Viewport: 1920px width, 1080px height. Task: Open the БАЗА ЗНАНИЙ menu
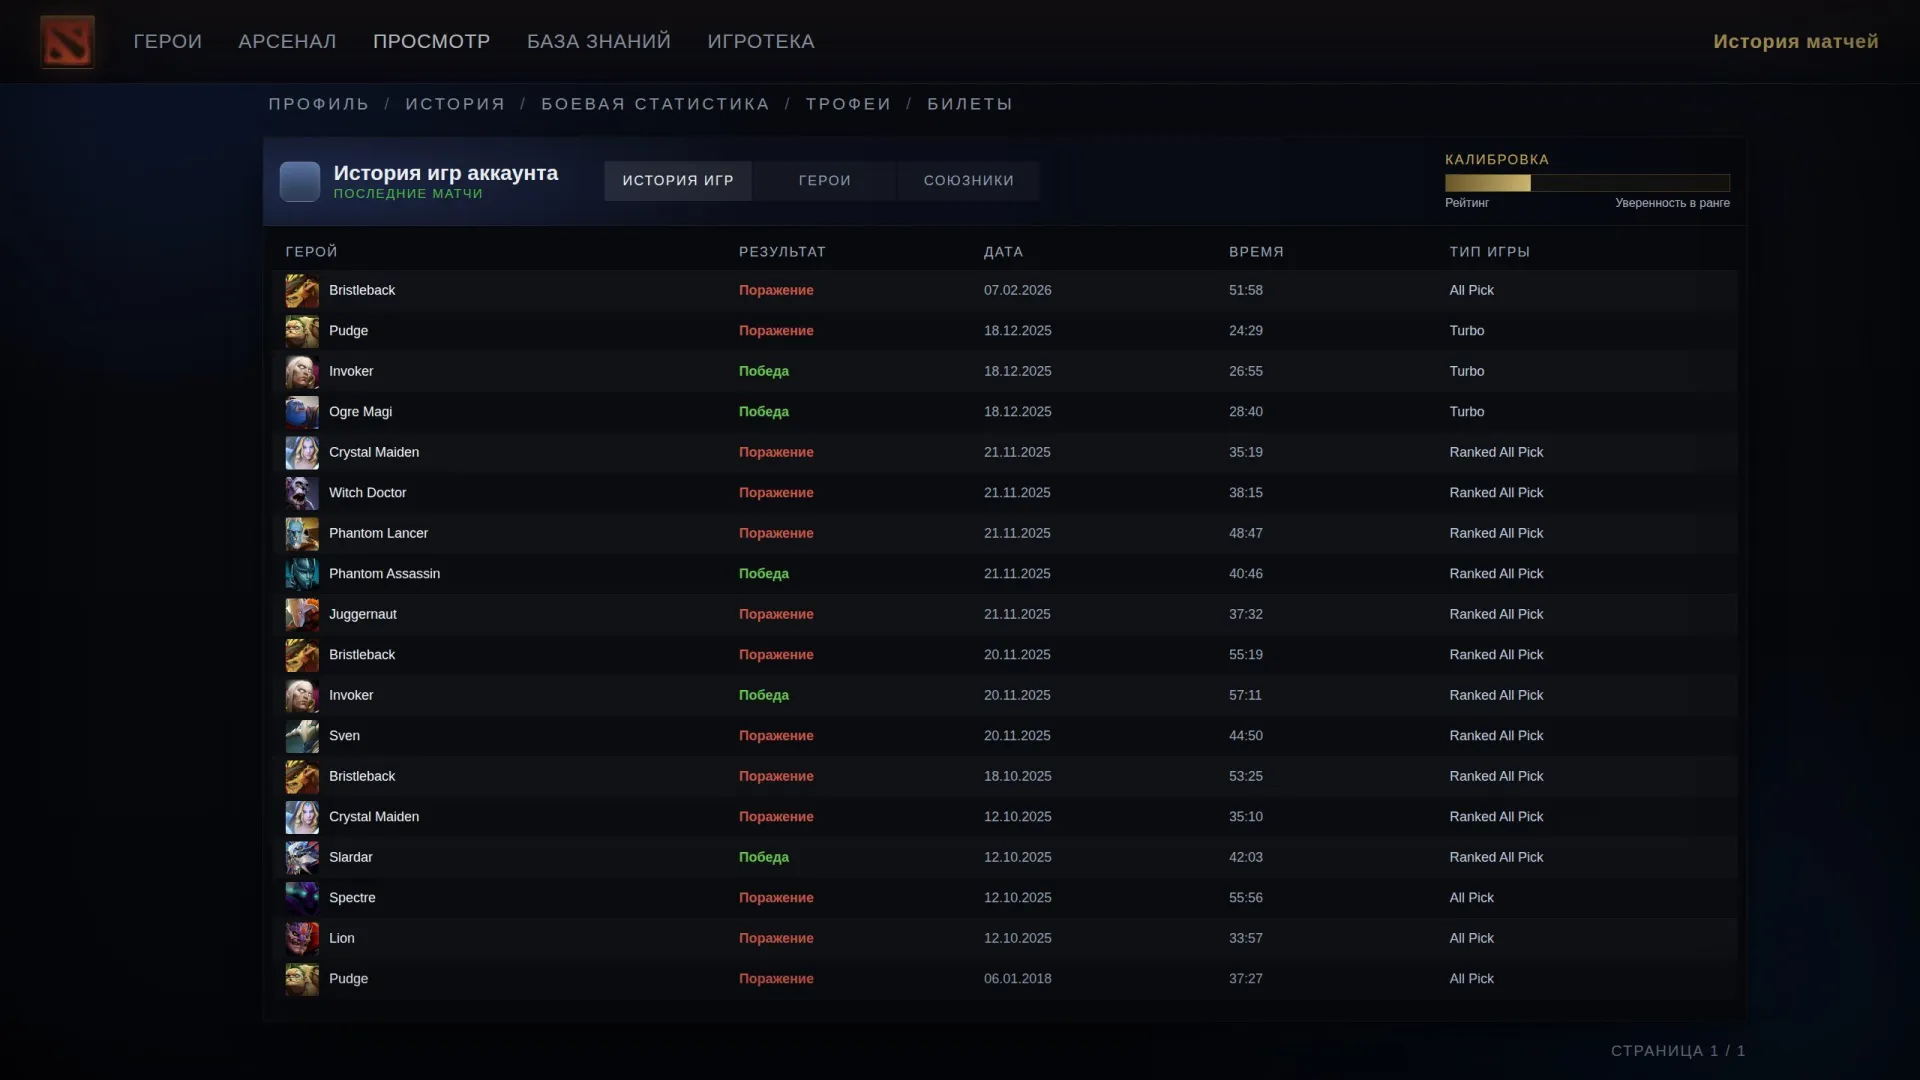coord(599,41)
